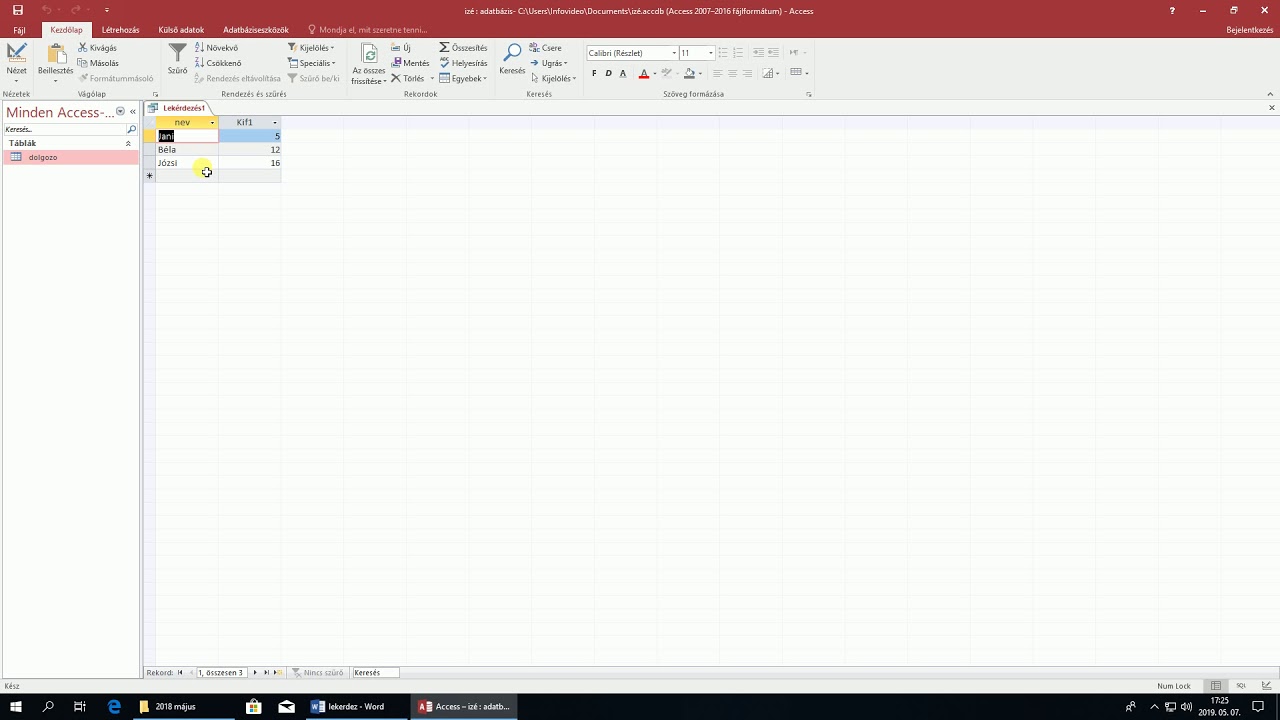Apply bold with the F button

point(594,73)
